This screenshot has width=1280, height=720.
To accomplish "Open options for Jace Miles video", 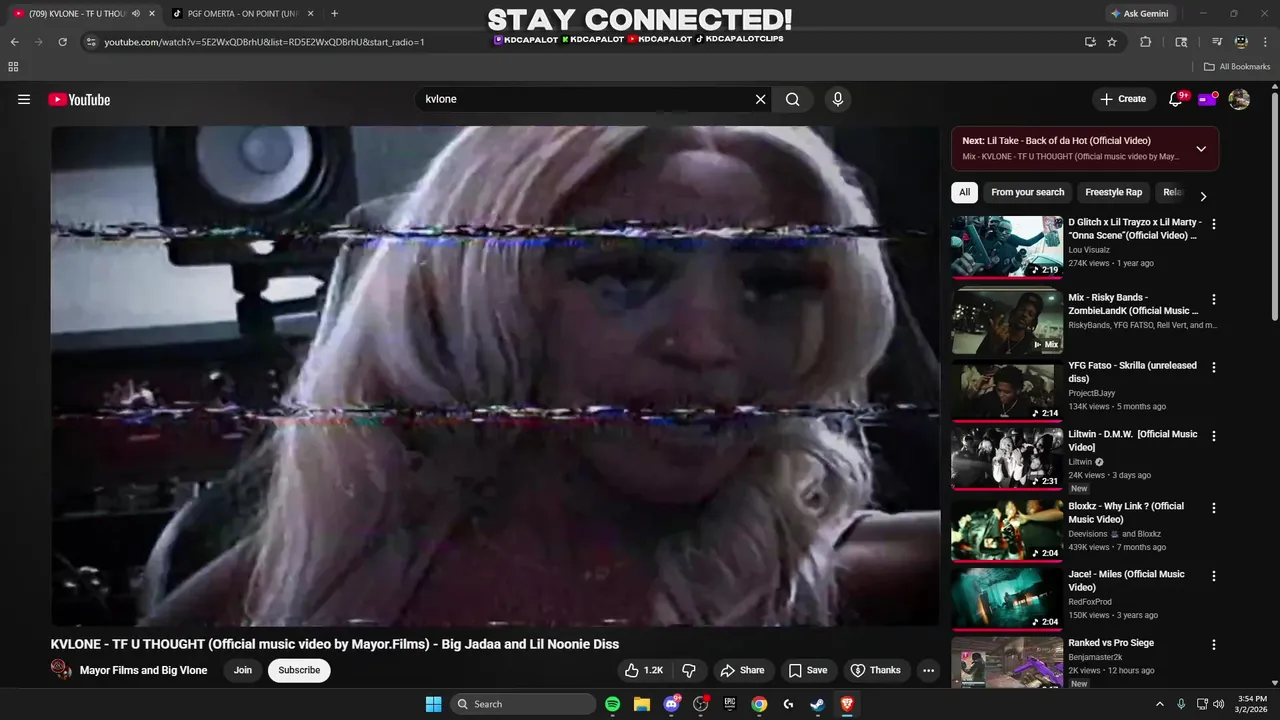I will tap(1214, 576).
